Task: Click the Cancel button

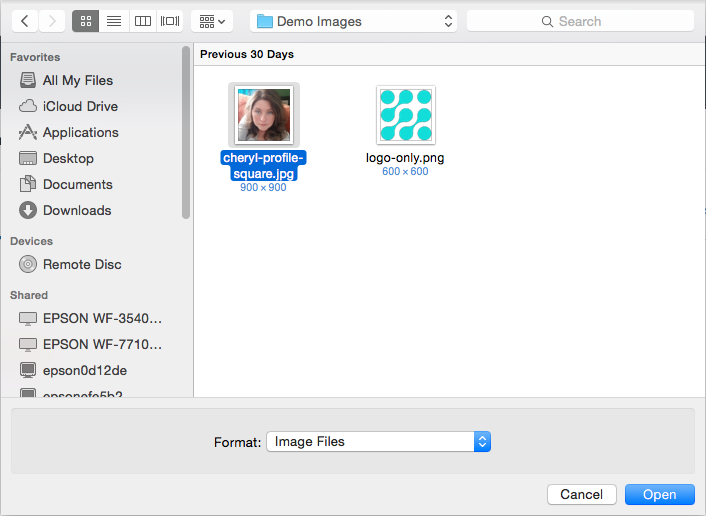Action: 582,494
